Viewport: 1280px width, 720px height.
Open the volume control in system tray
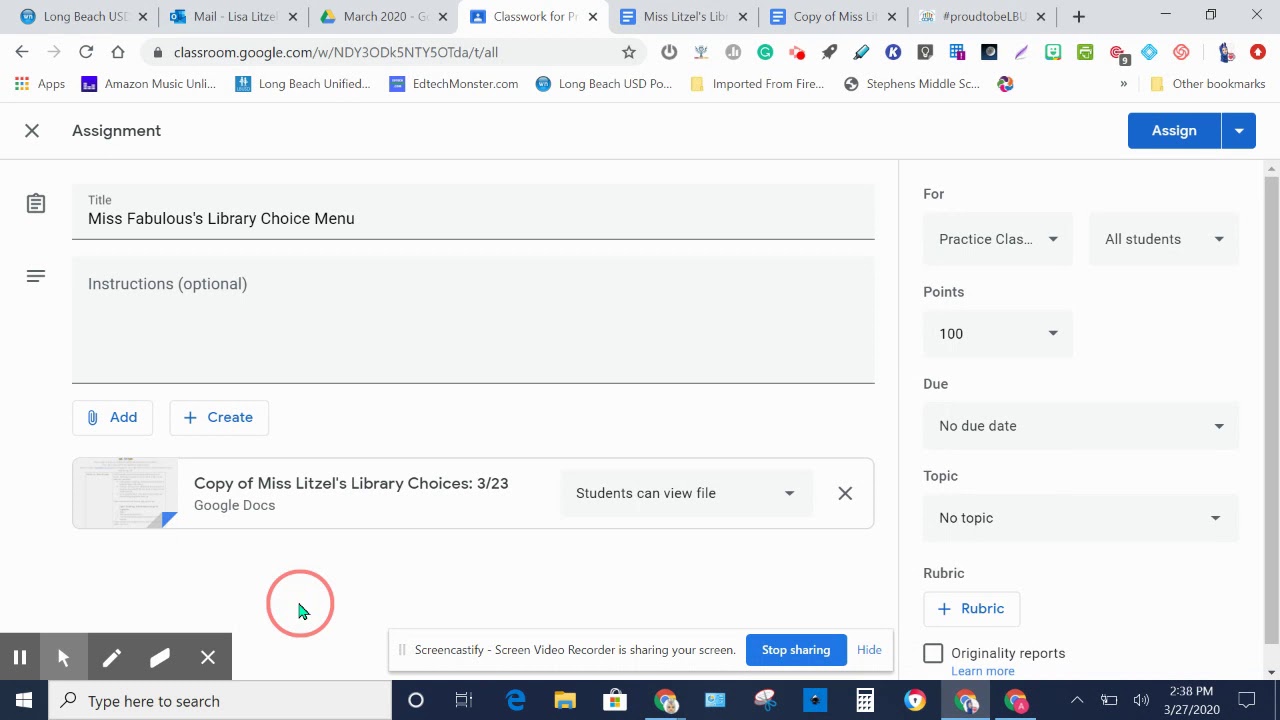(x=1141, y=701)
